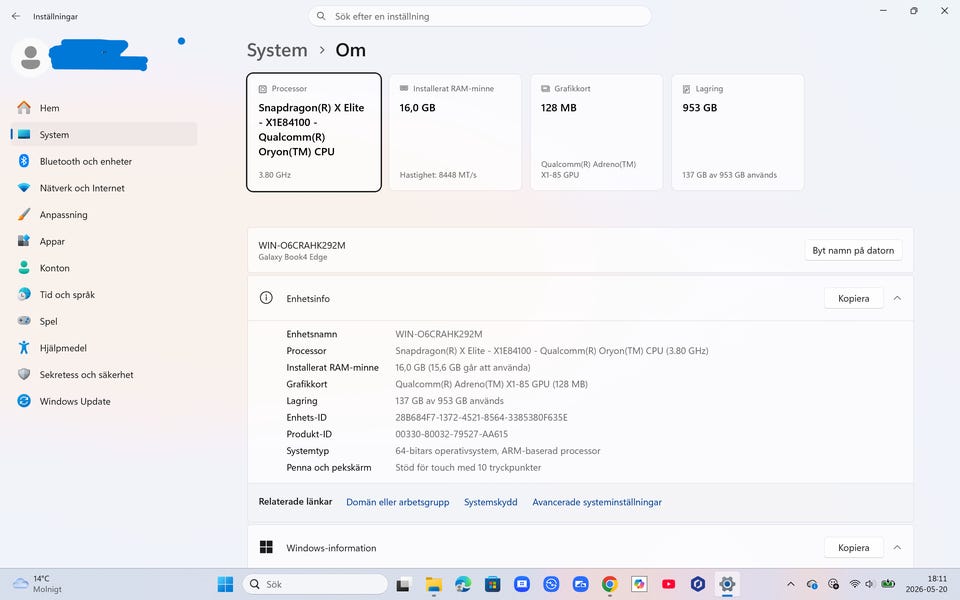Show hidden system tray icons
The image size is (960, 600).
(x=791, y=584)
